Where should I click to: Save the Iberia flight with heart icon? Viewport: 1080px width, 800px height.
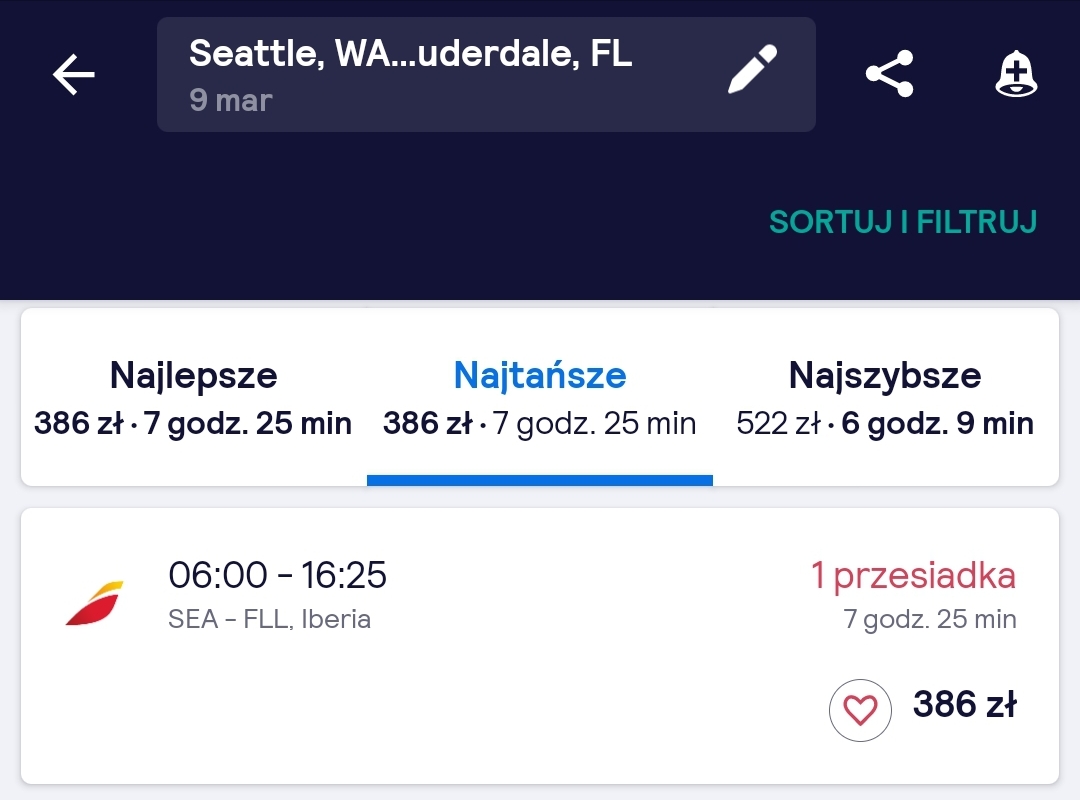[x=860, y=710]
